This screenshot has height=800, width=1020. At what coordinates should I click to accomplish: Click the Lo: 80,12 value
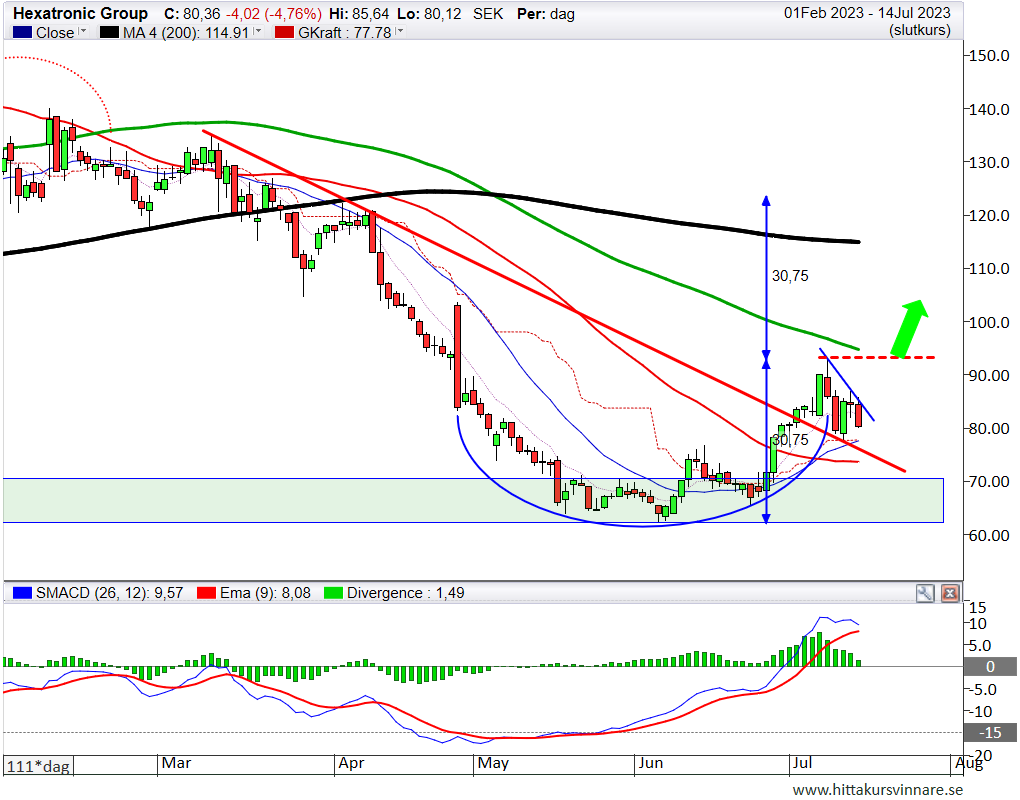(x=429, y=14)
